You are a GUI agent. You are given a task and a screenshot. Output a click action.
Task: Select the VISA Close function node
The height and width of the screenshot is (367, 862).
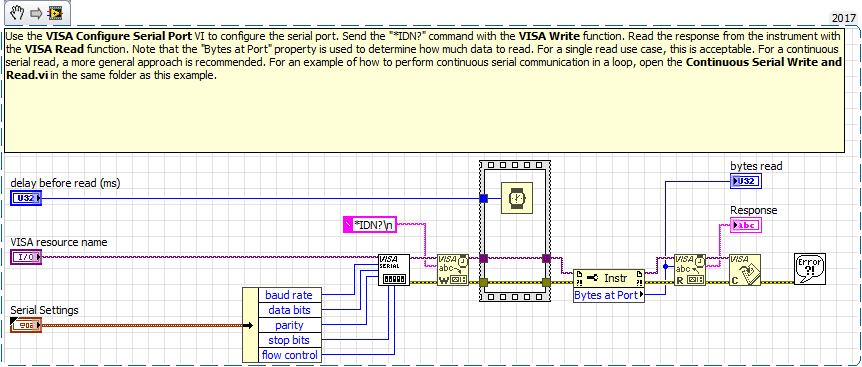click(x=745, y=270)
